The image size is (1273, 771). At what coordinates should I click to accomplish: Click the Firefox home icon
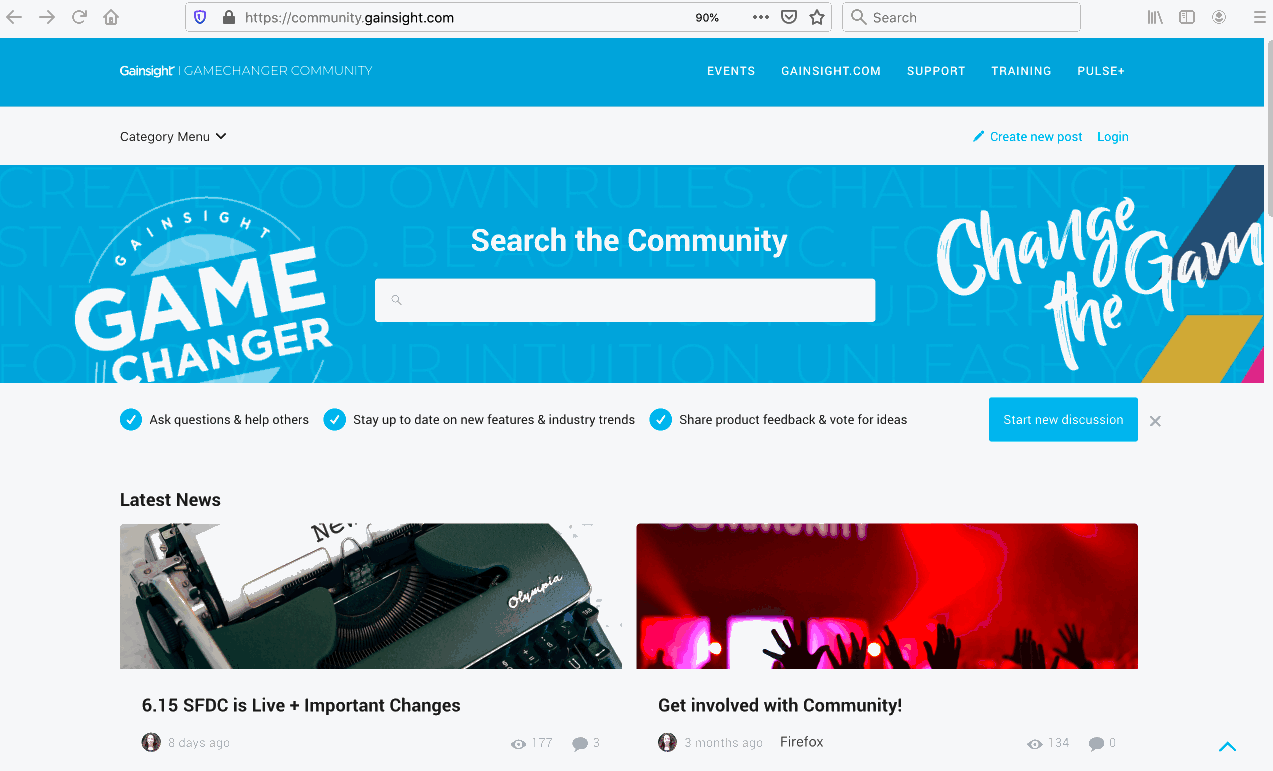coord(111,17)
